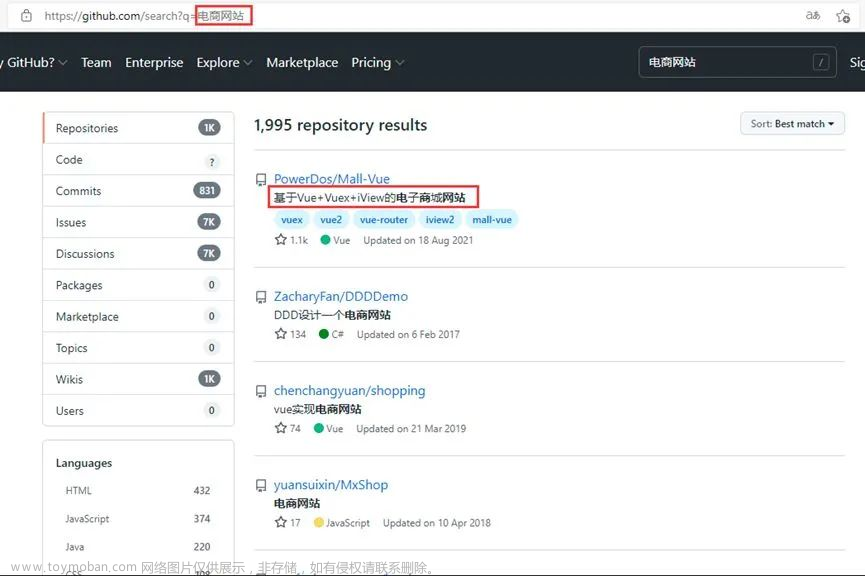Click 'Updated on 21 Mar 2019' text
This screenshot has width=865, height=576.
411,429
